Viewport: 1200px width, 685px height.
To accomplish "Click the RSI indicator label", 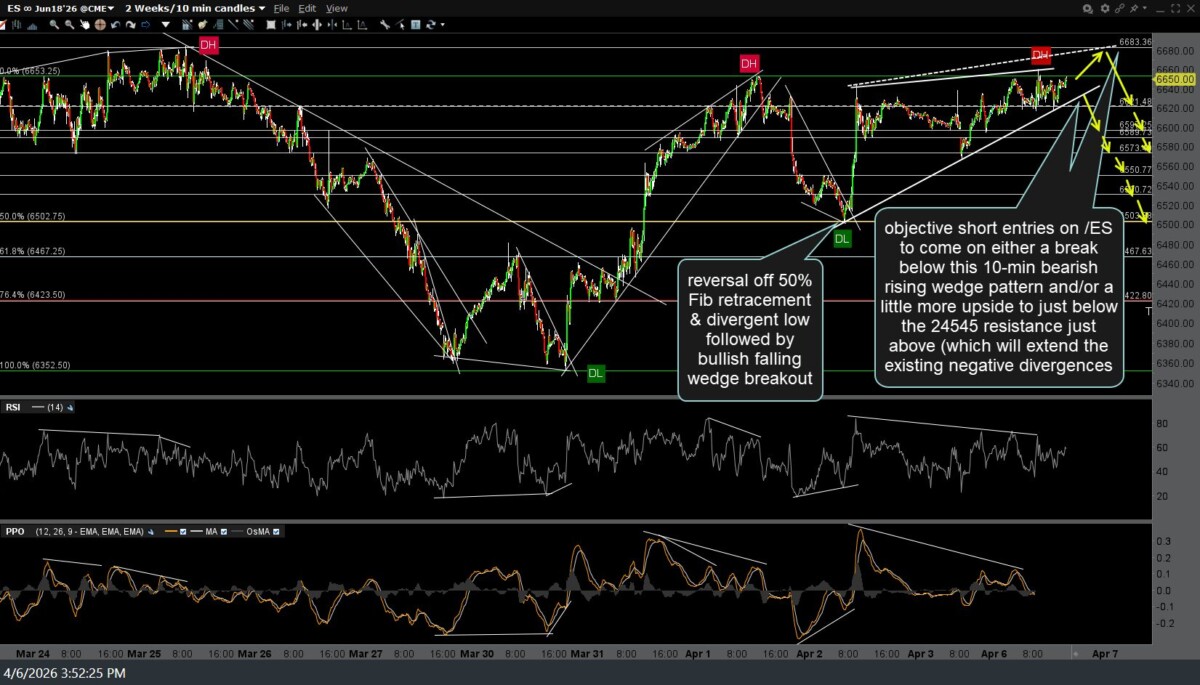I will tap(15, 407).
